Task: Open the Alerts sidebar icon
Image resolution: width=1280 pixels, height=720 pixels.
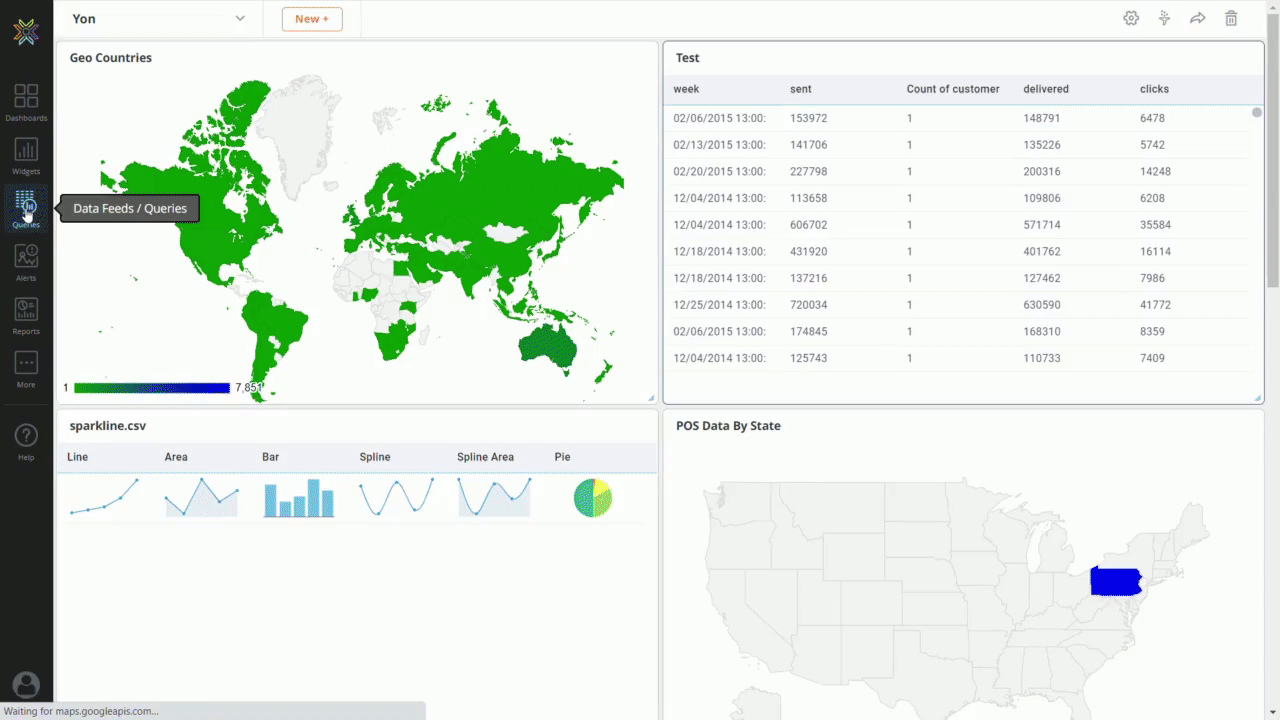Action: 26,257
